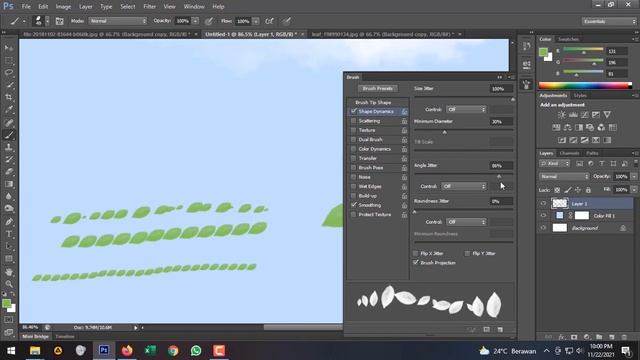The image size is (640, 360).
Task: Open the layer blend mode dropdown
Action: coord(564,177)
